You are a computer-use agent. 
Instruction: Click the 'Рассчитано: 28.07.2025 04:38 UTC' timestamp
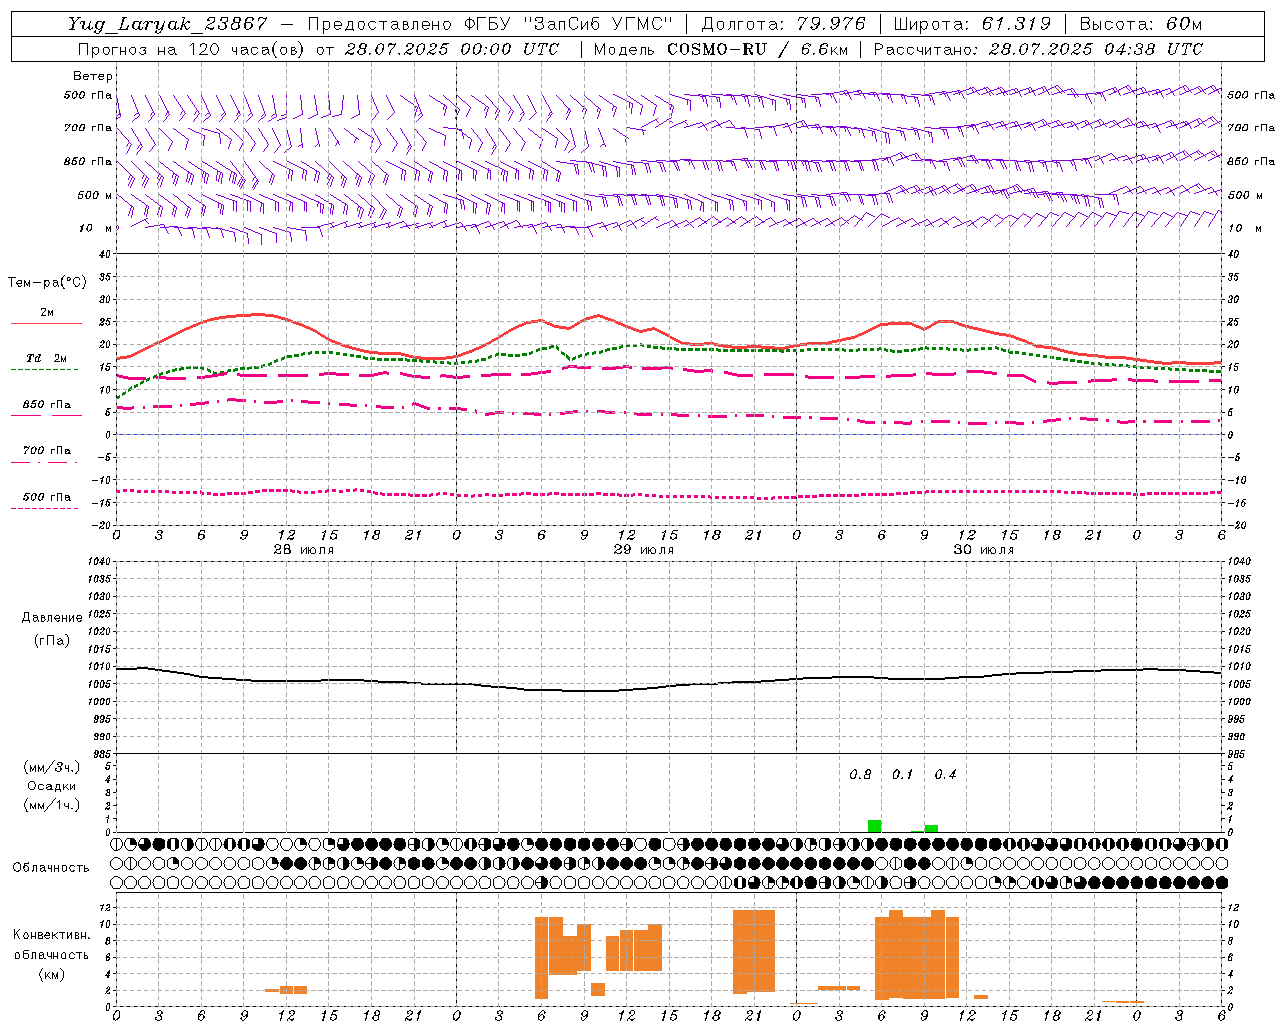click(x=1038, y=49)
